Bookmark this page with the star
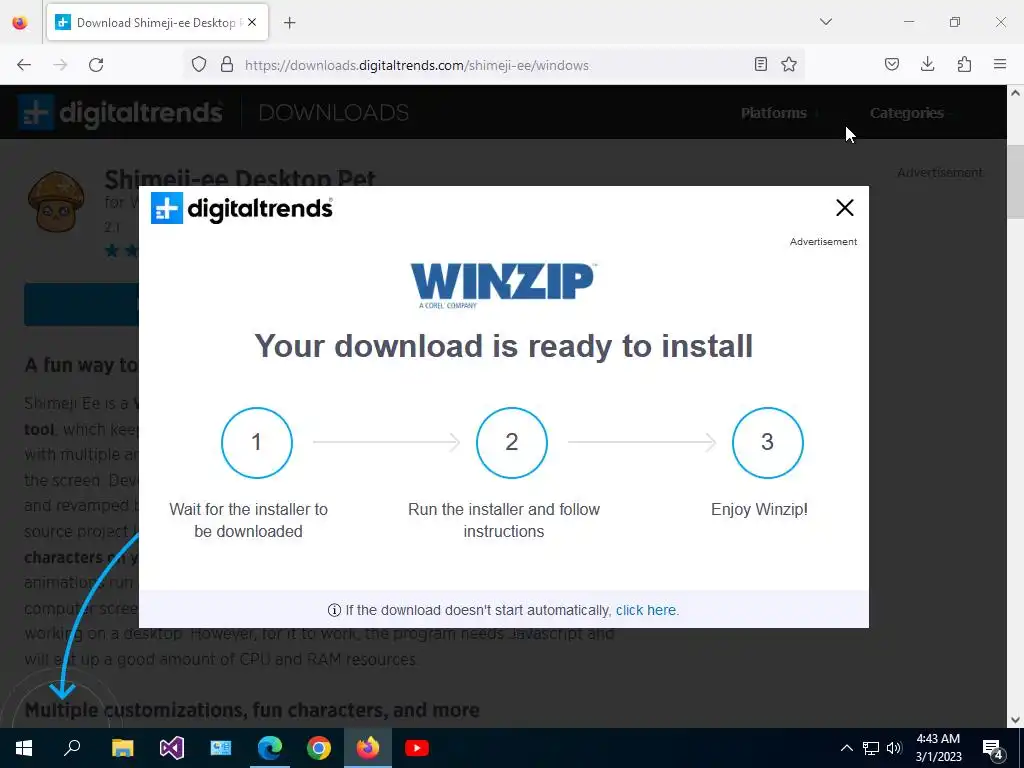This screenshot has height=768, width=1024. coord(789,64)
